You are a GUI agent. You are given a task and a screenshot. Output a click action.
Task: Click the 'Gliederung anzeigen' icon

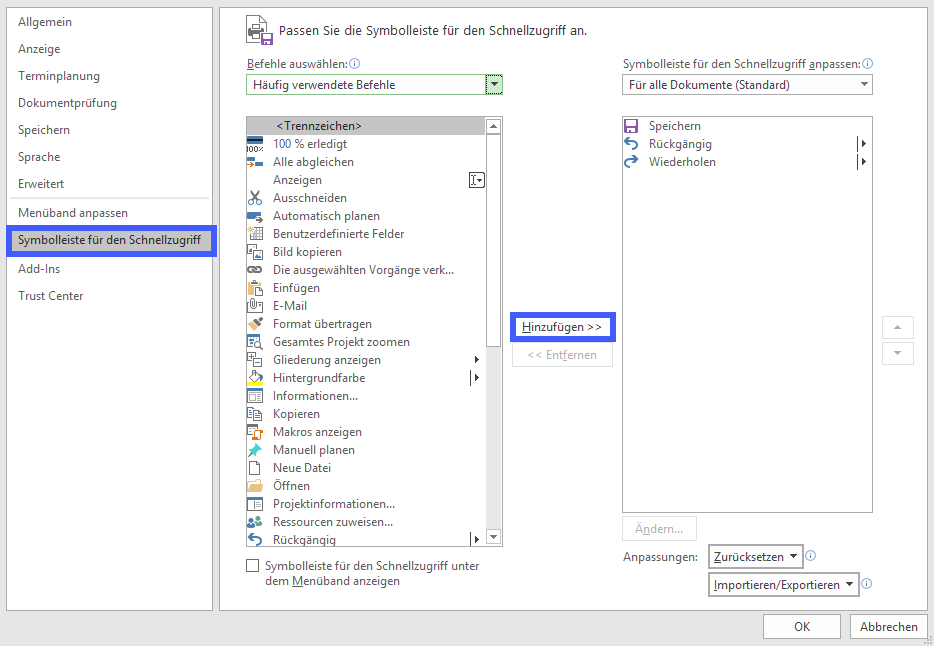coord(255,360)
